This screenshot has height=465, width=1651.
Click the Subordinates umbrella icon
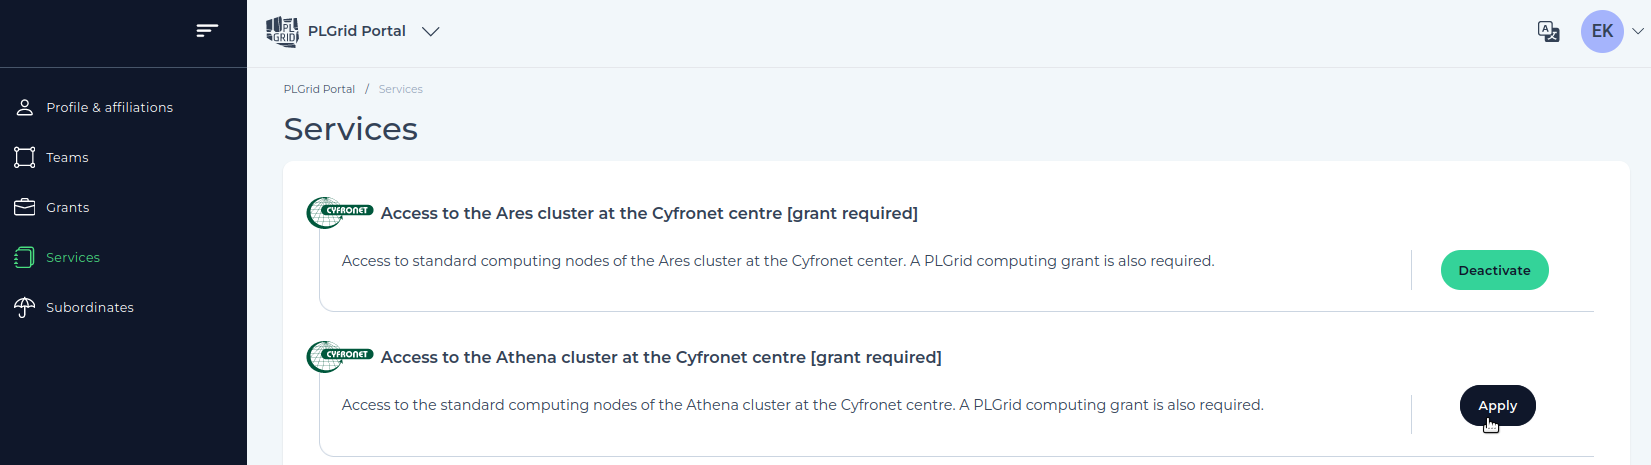click(x=25, y=307)
